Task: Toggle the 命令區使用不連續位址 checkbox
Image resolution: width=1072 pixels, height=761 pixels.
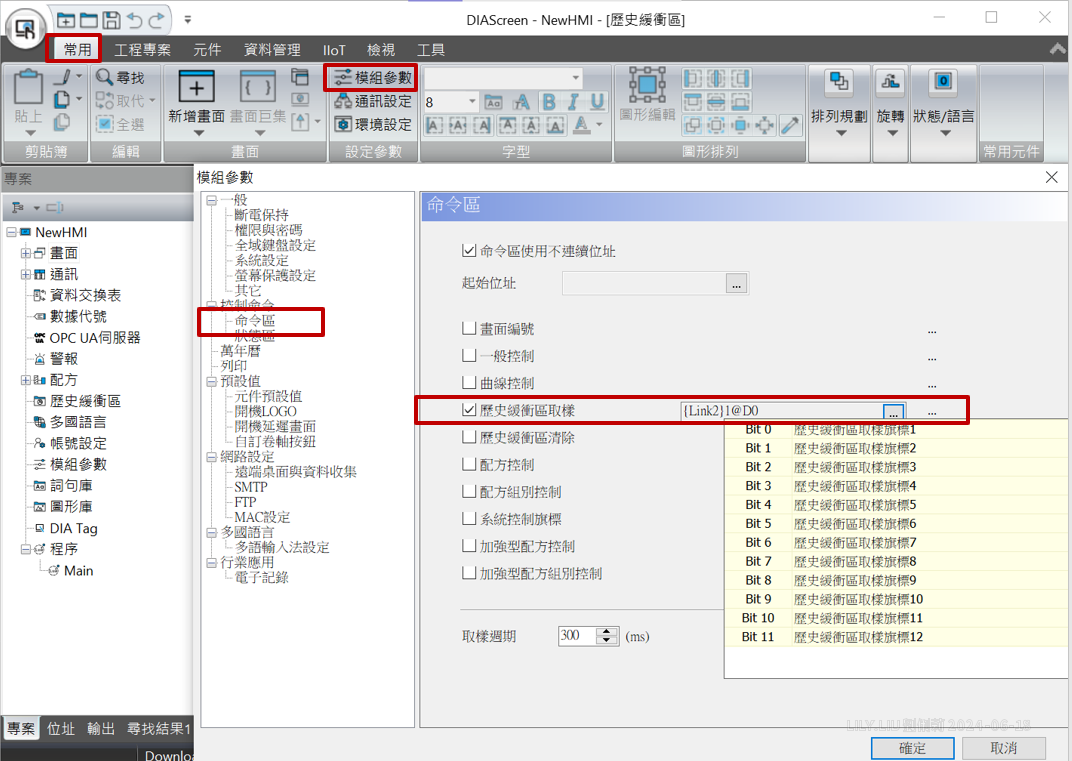Action: [469, 251]
